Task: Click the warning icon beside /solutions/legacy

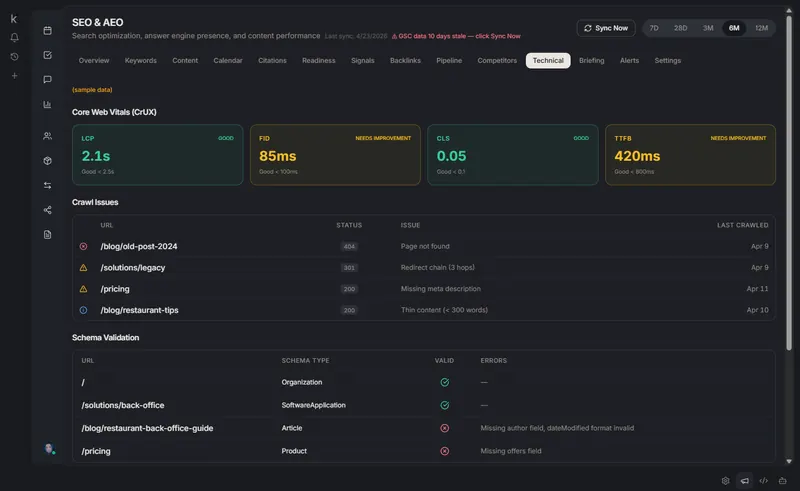Action: point(83,267)
